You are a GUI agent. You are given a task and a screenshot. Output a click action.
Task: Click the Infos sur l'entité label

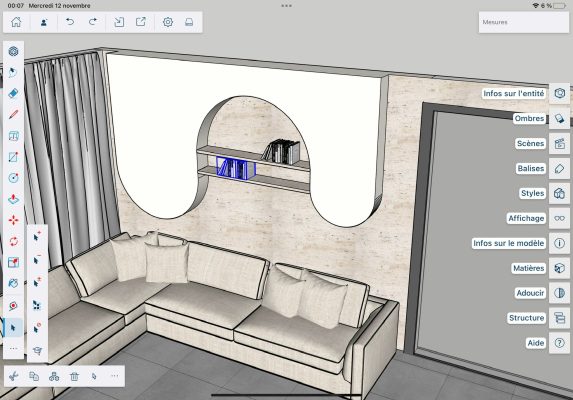(x=513, y=94)
